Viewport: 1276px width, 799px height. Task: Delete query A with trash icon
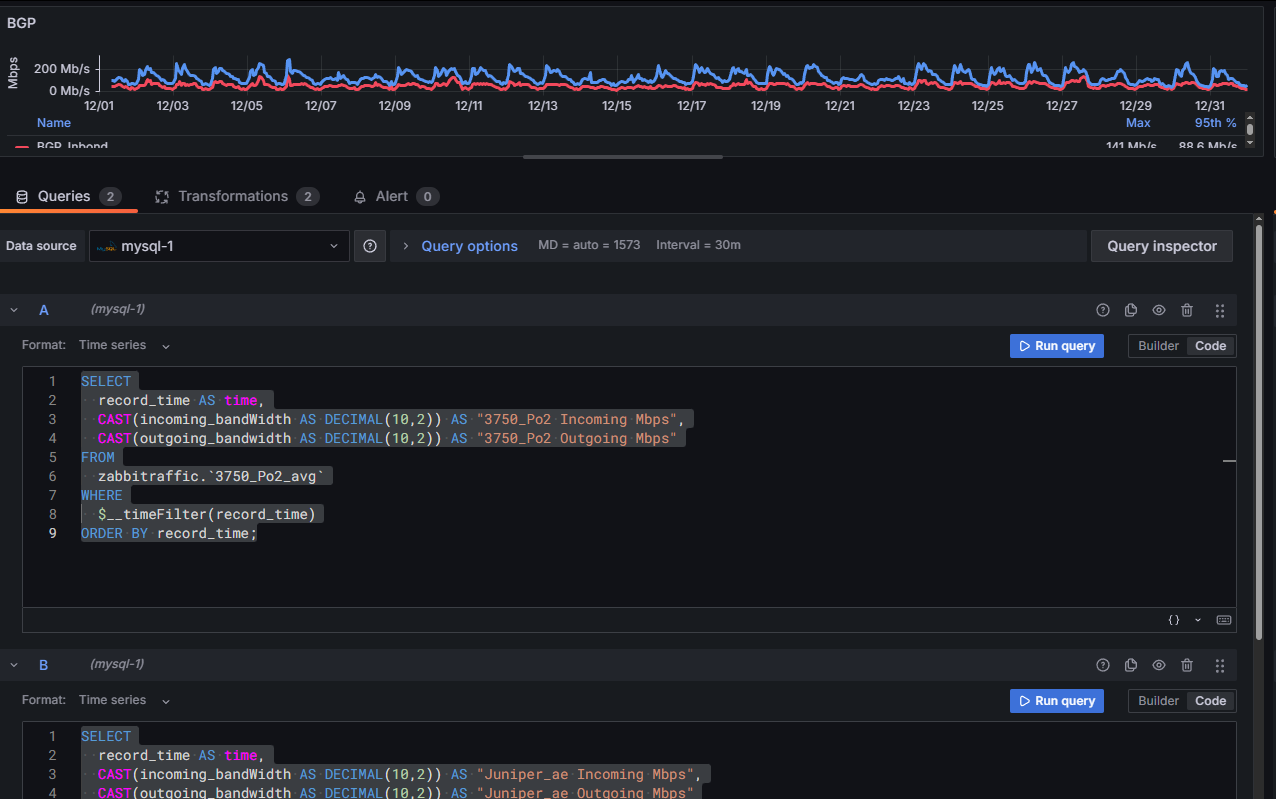pos(1187,310)
